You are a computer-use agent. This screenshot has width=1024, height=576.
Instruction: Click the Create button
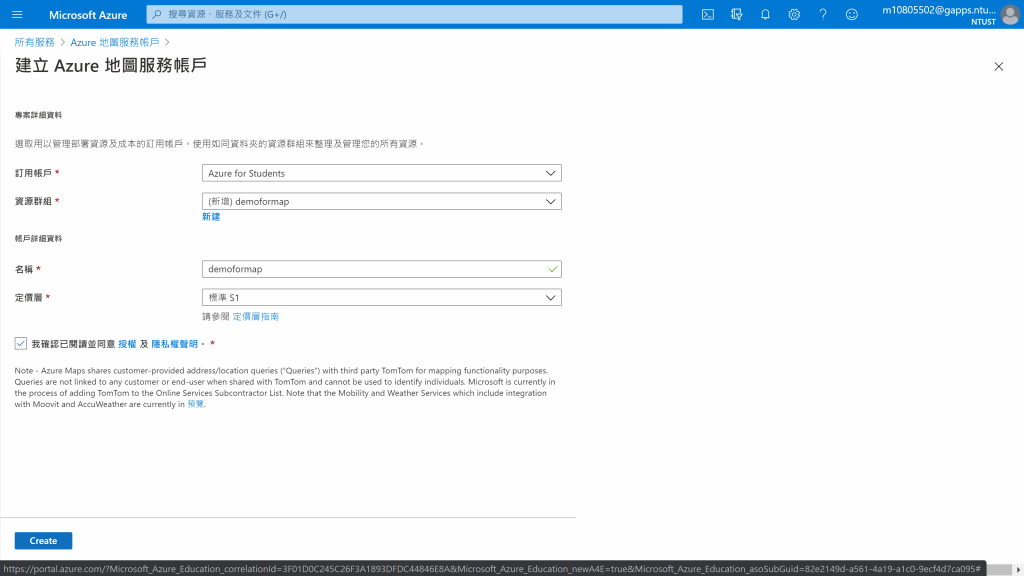tap(43, 541)
